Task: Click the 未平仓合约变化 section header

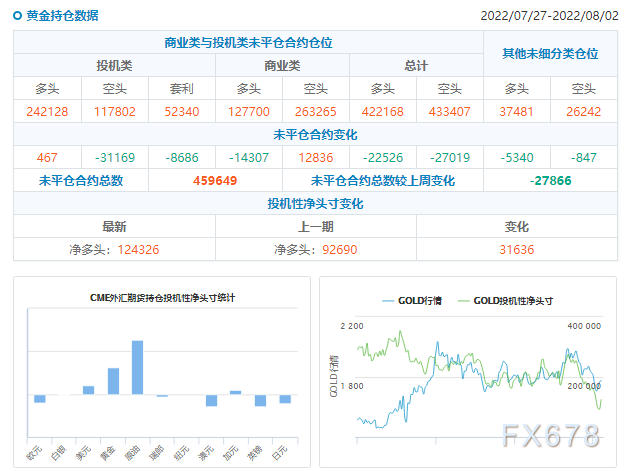Action: [x=315, y=135]
